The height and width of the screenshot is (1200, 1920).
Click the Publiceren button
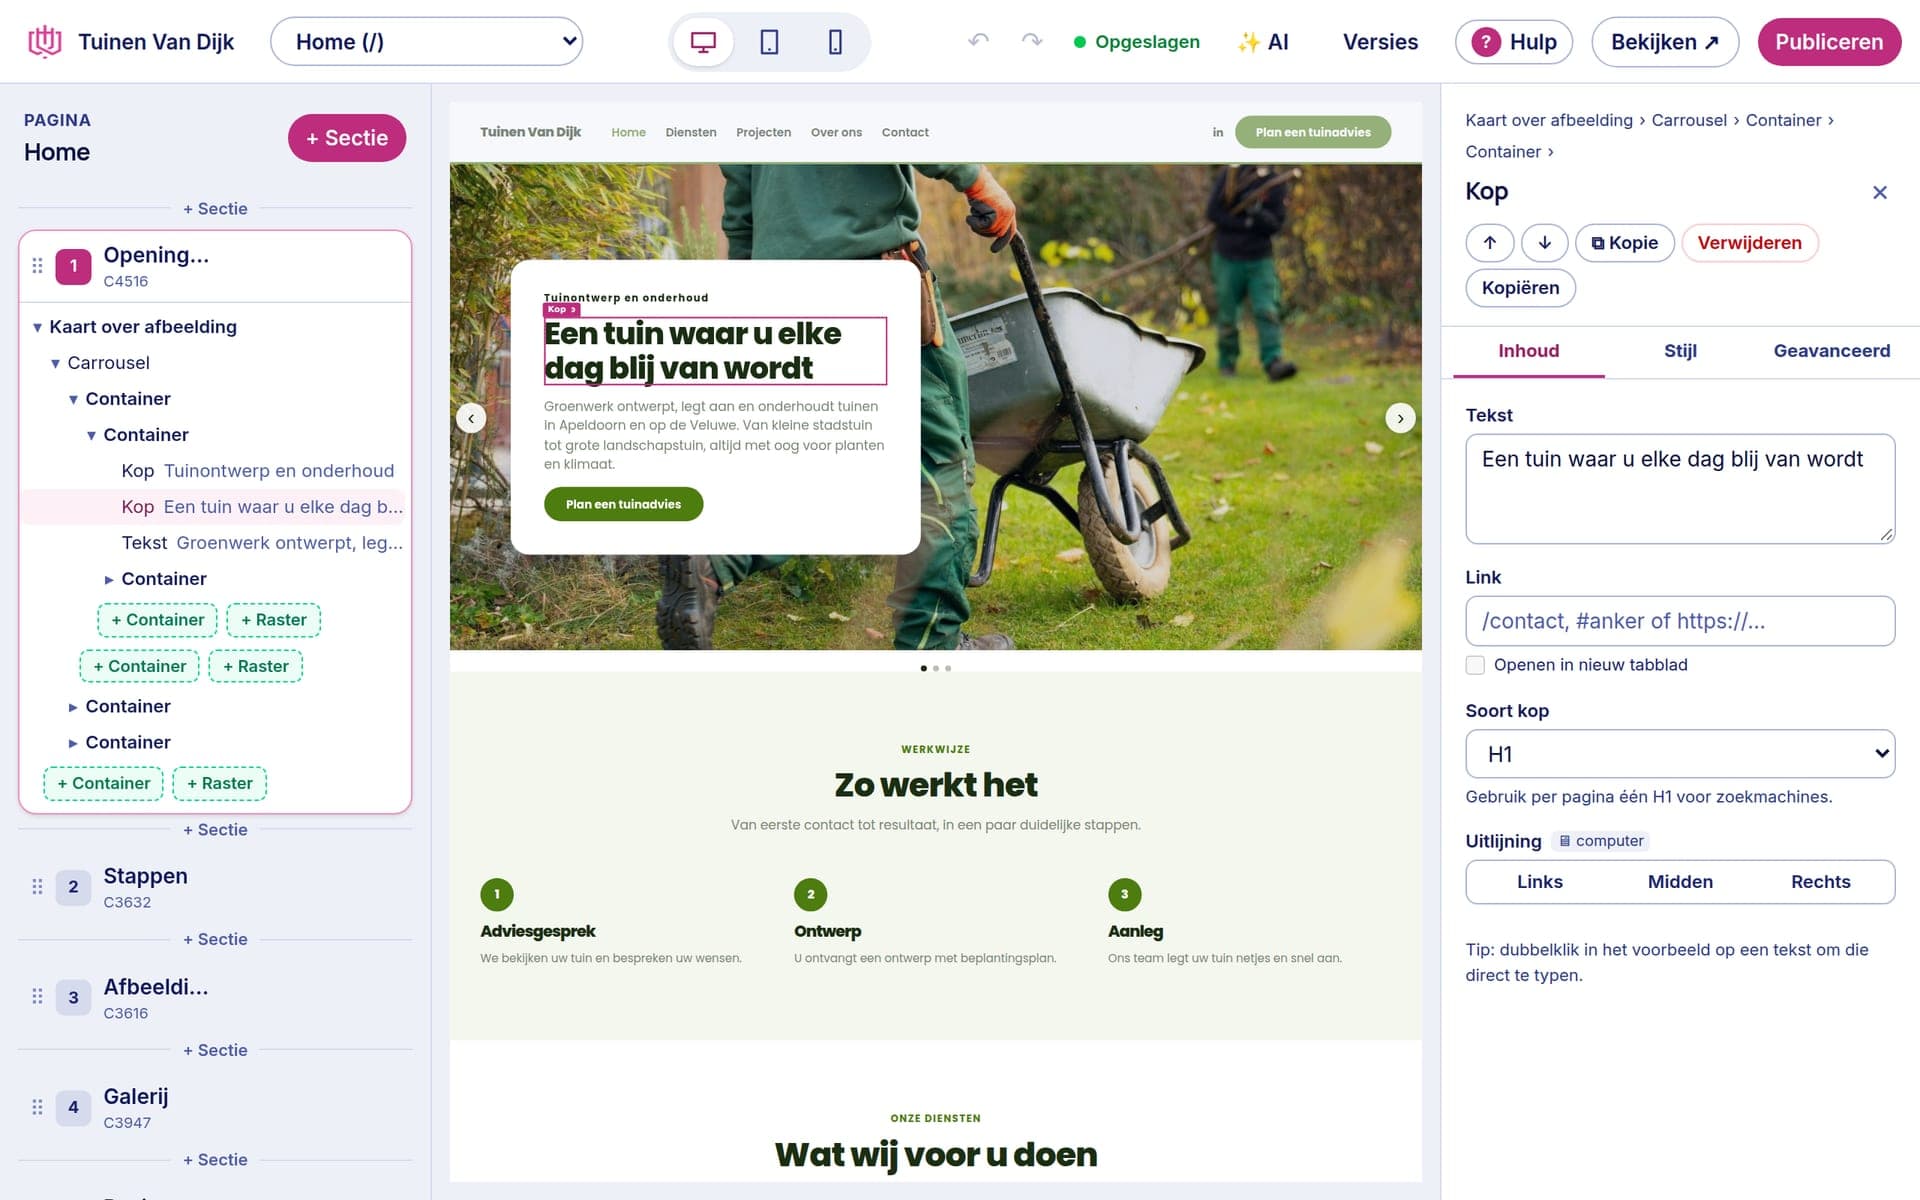(1829, 42)
